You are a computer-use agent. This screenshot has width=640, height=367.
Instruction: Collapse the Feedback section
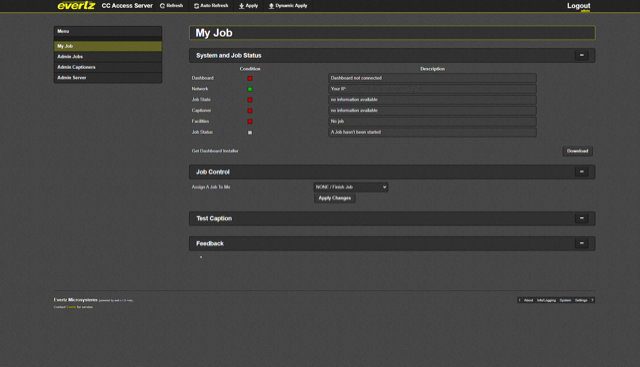582,243
